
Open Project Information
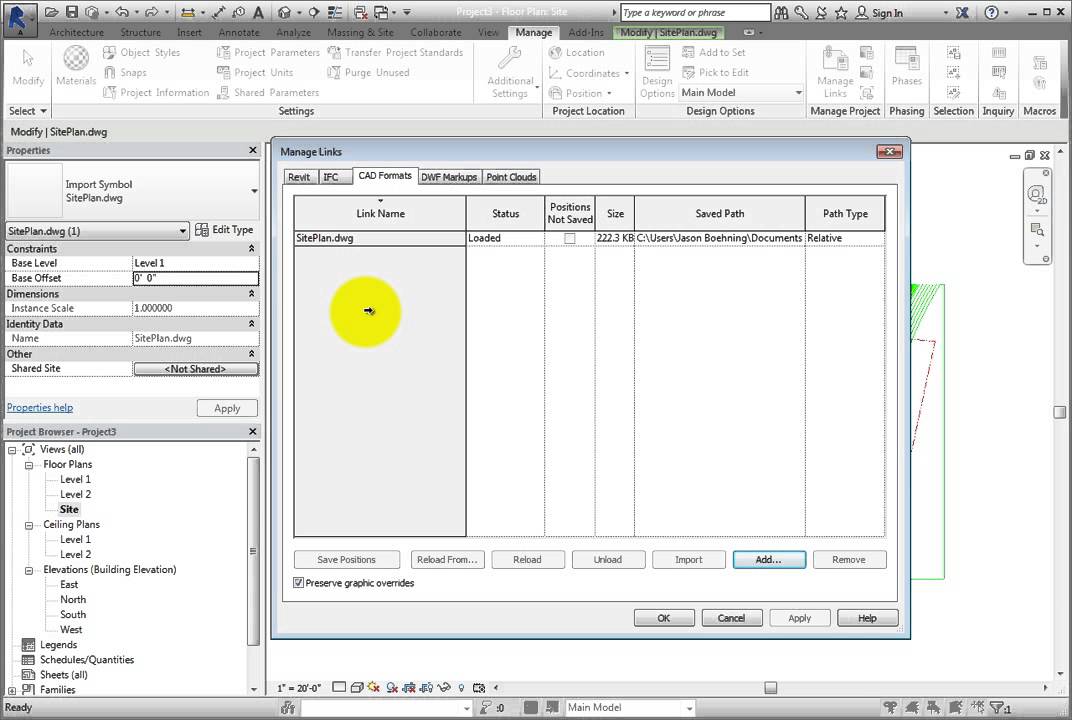tap(156, 92)
